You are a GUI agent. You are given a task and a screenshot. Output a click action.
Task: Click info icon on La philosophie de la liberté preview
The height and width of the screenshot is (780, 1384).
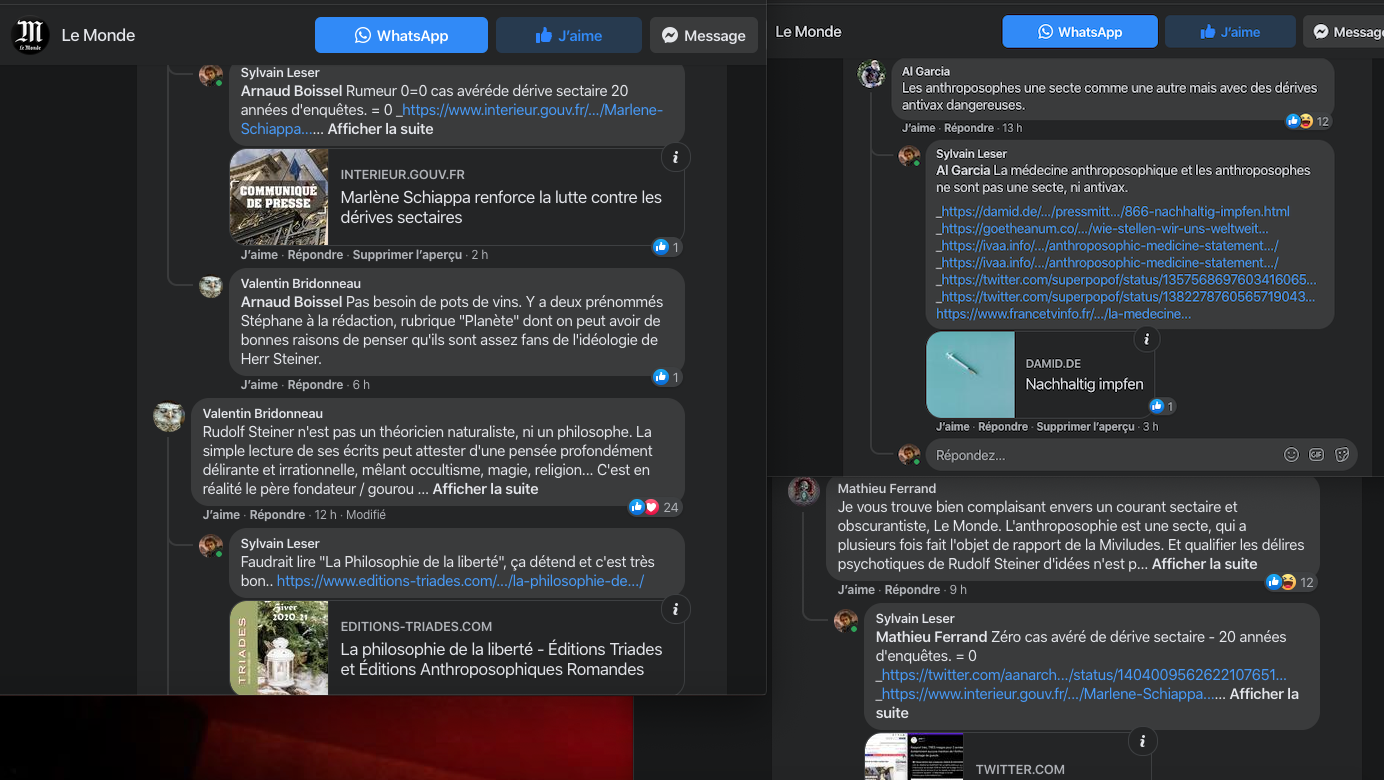pyautogui.click(x=676, y=609)
